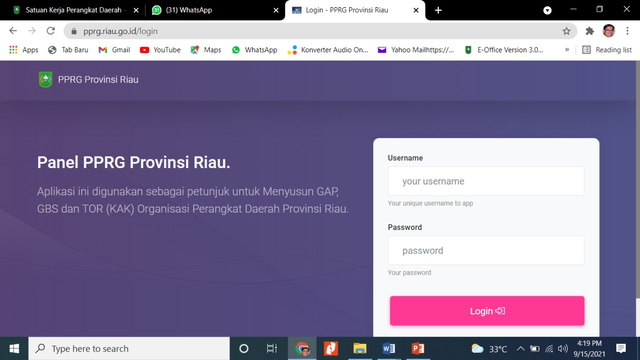
Task: Click the pink Login button
Action: (x=487, y=311)
